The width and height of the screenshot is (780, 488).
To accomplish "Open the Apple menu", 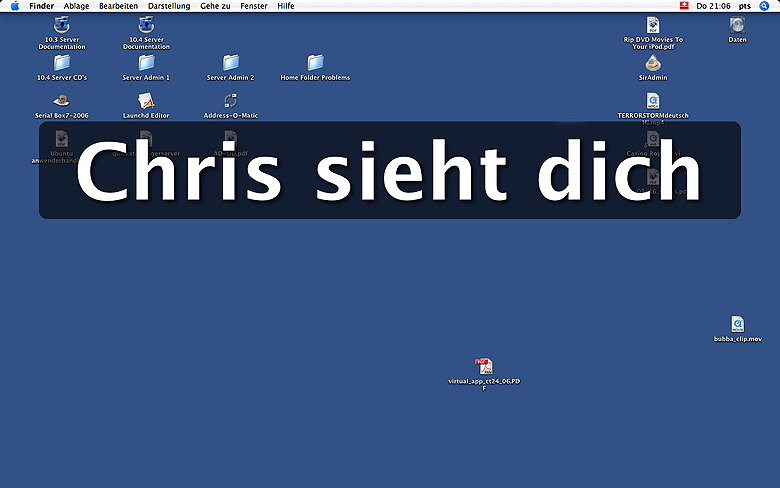I will [15, 6].
